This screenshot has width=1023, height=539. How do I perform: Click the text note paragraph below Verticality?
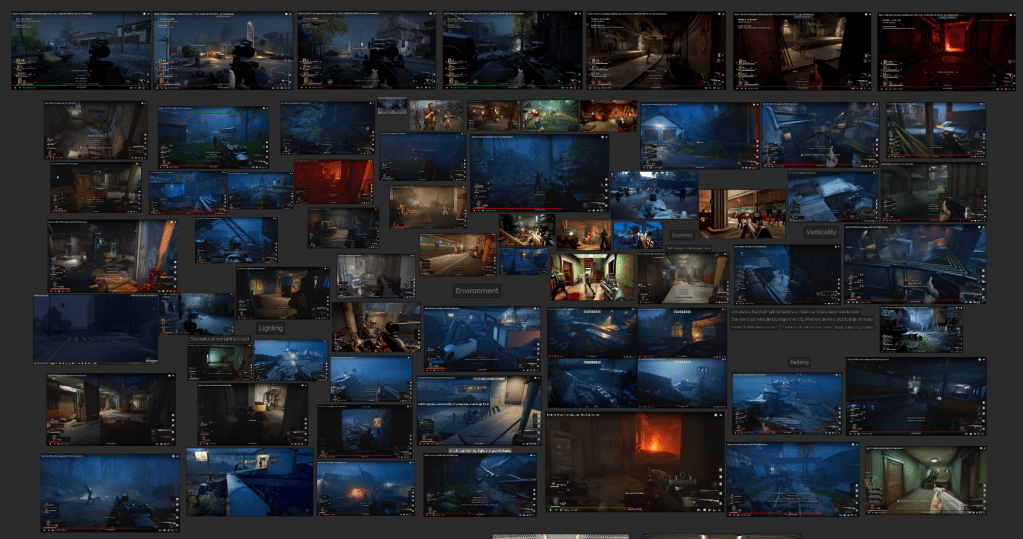click(x=801, y=320)
